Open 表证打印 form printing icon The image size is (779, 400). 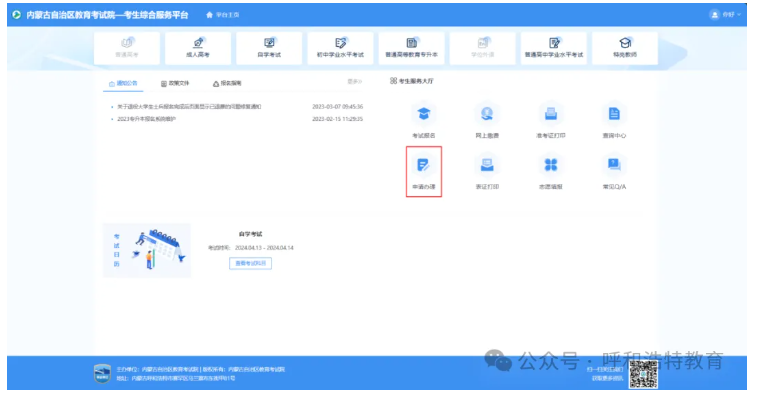pos(487,165)
